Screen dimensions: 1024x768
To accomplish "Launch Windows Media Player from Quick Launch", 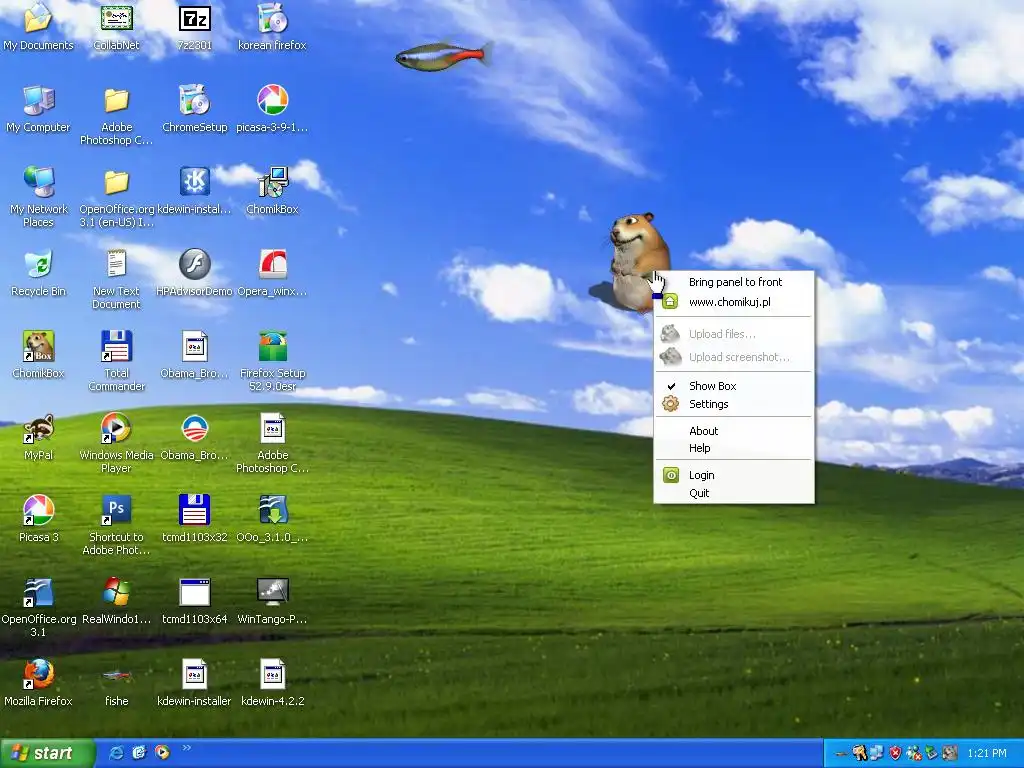I will coord(163,753).
